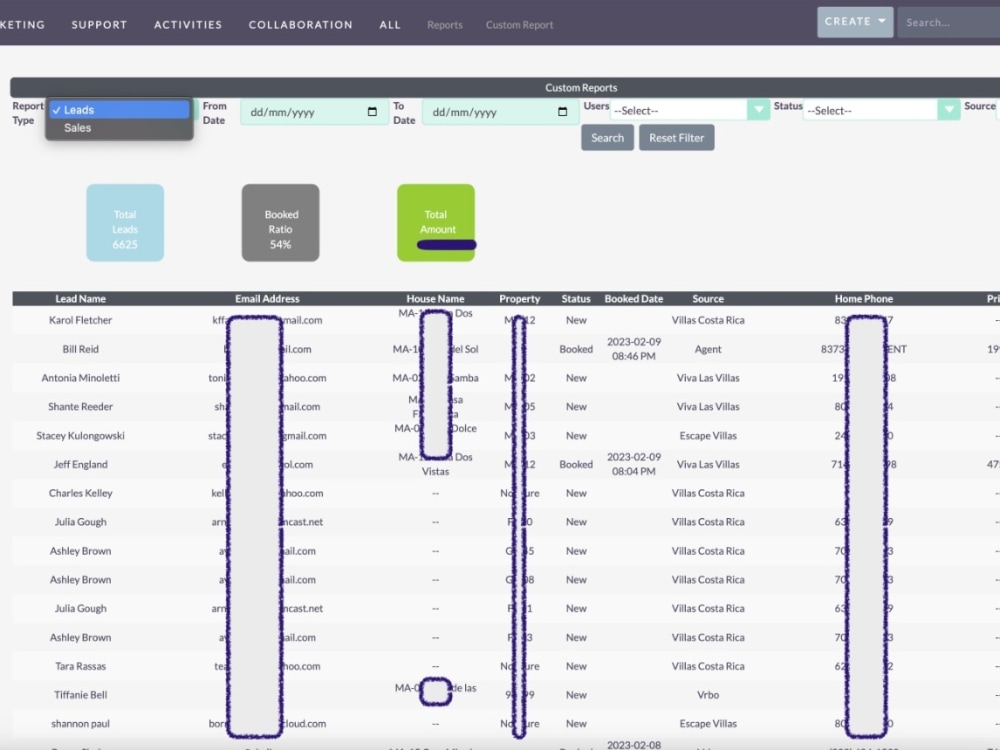Select the checked Leads report type

pyautogui.click(x=117, y=109)
